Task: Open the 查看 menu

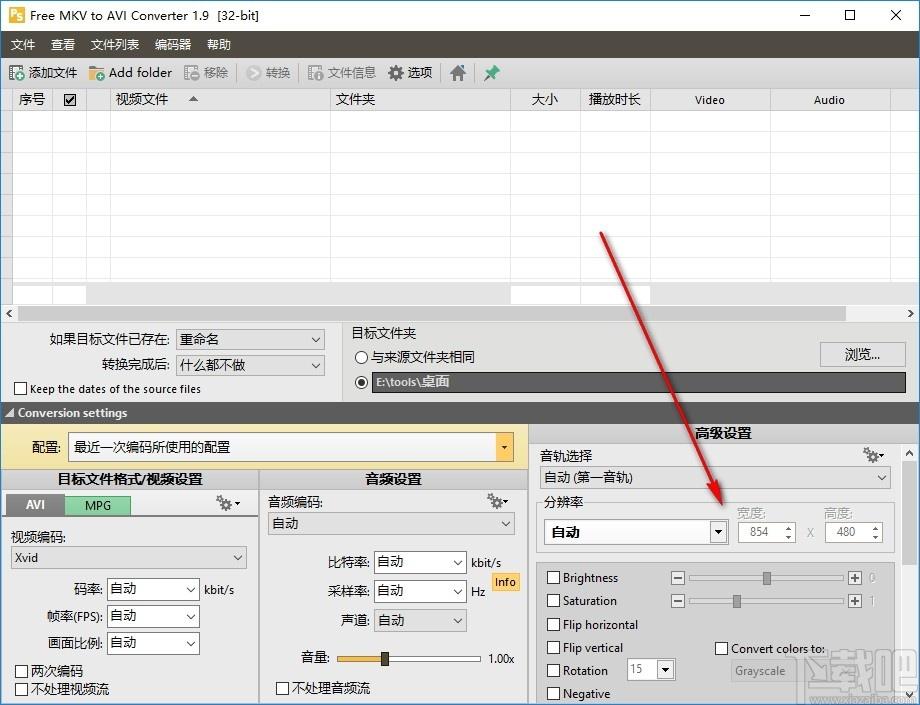Action: 63,45
